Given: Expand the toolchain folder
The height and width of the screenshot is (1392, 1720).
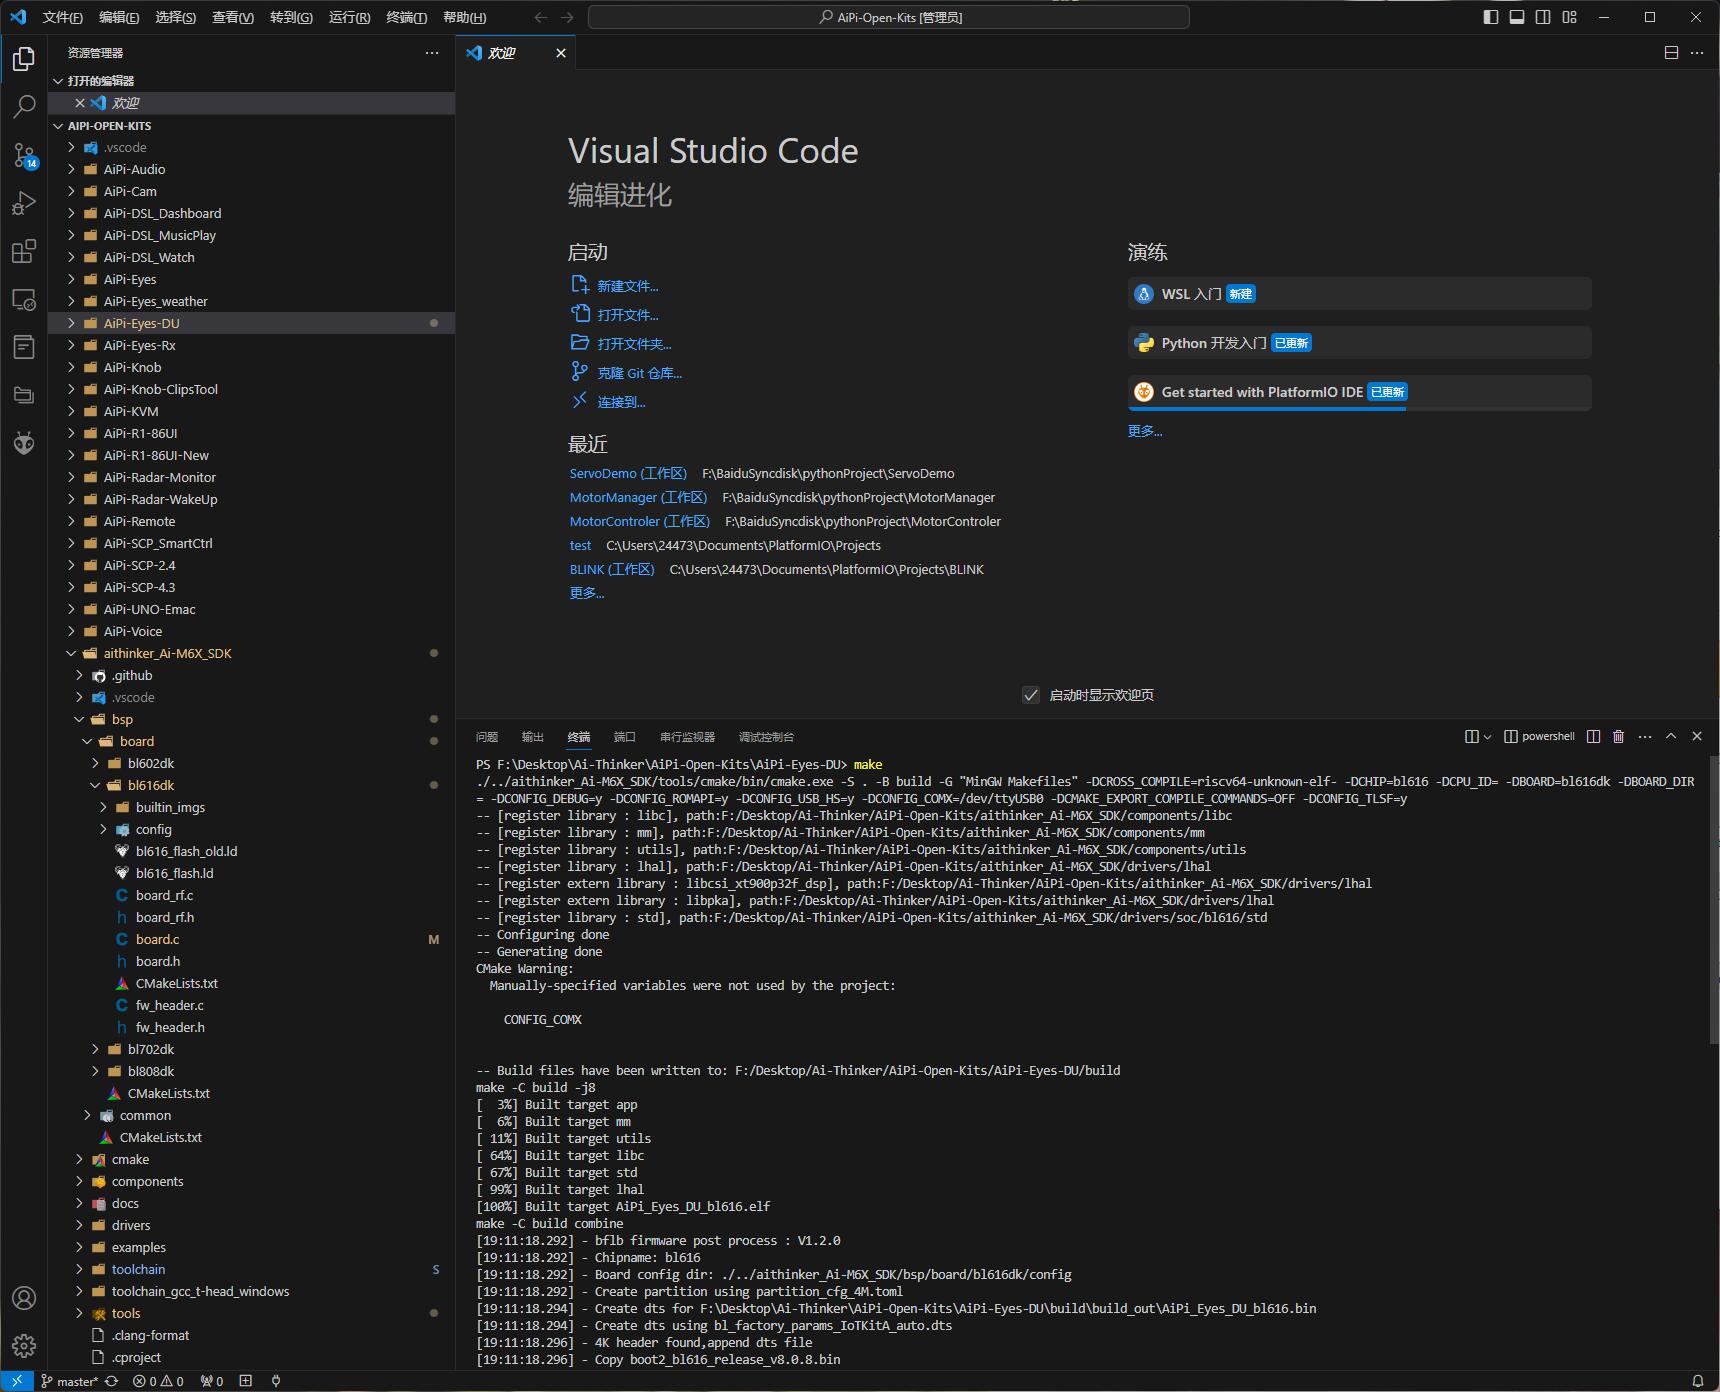Looking at the screenshot, I should tap(79, 1269).
